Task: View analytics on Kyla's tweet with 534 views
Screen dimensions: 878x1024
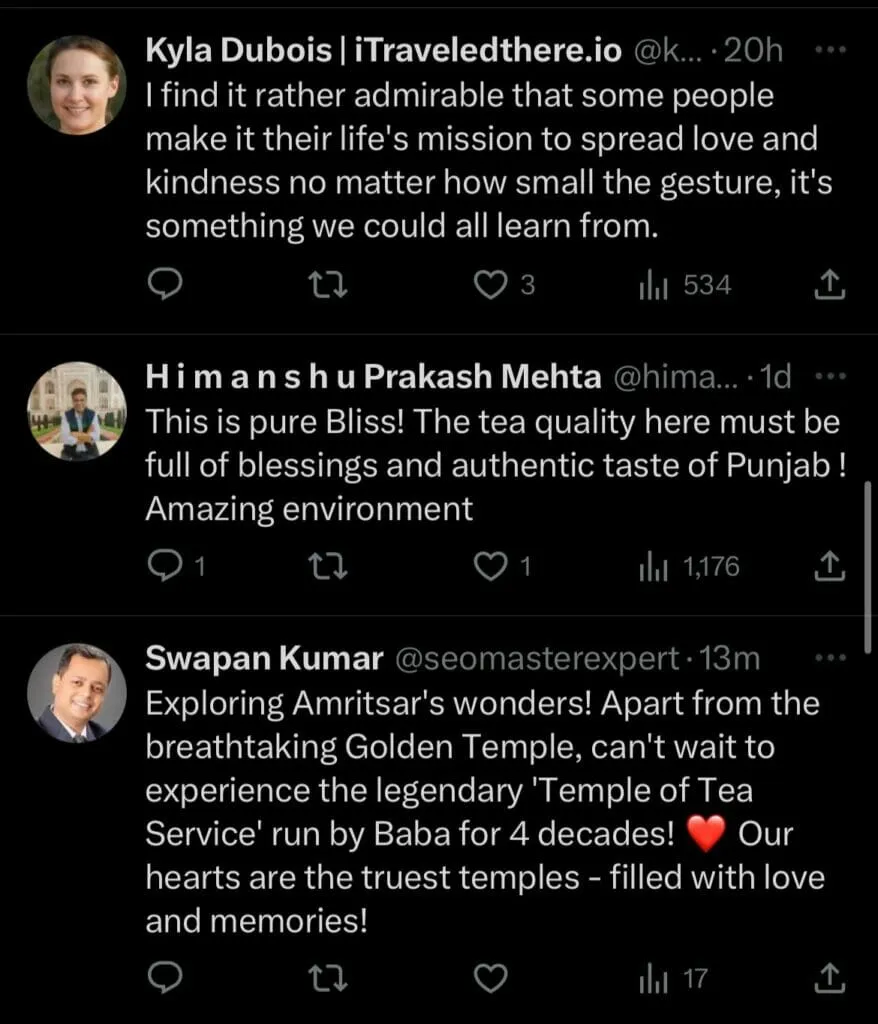Action: (x=685, y=285)
